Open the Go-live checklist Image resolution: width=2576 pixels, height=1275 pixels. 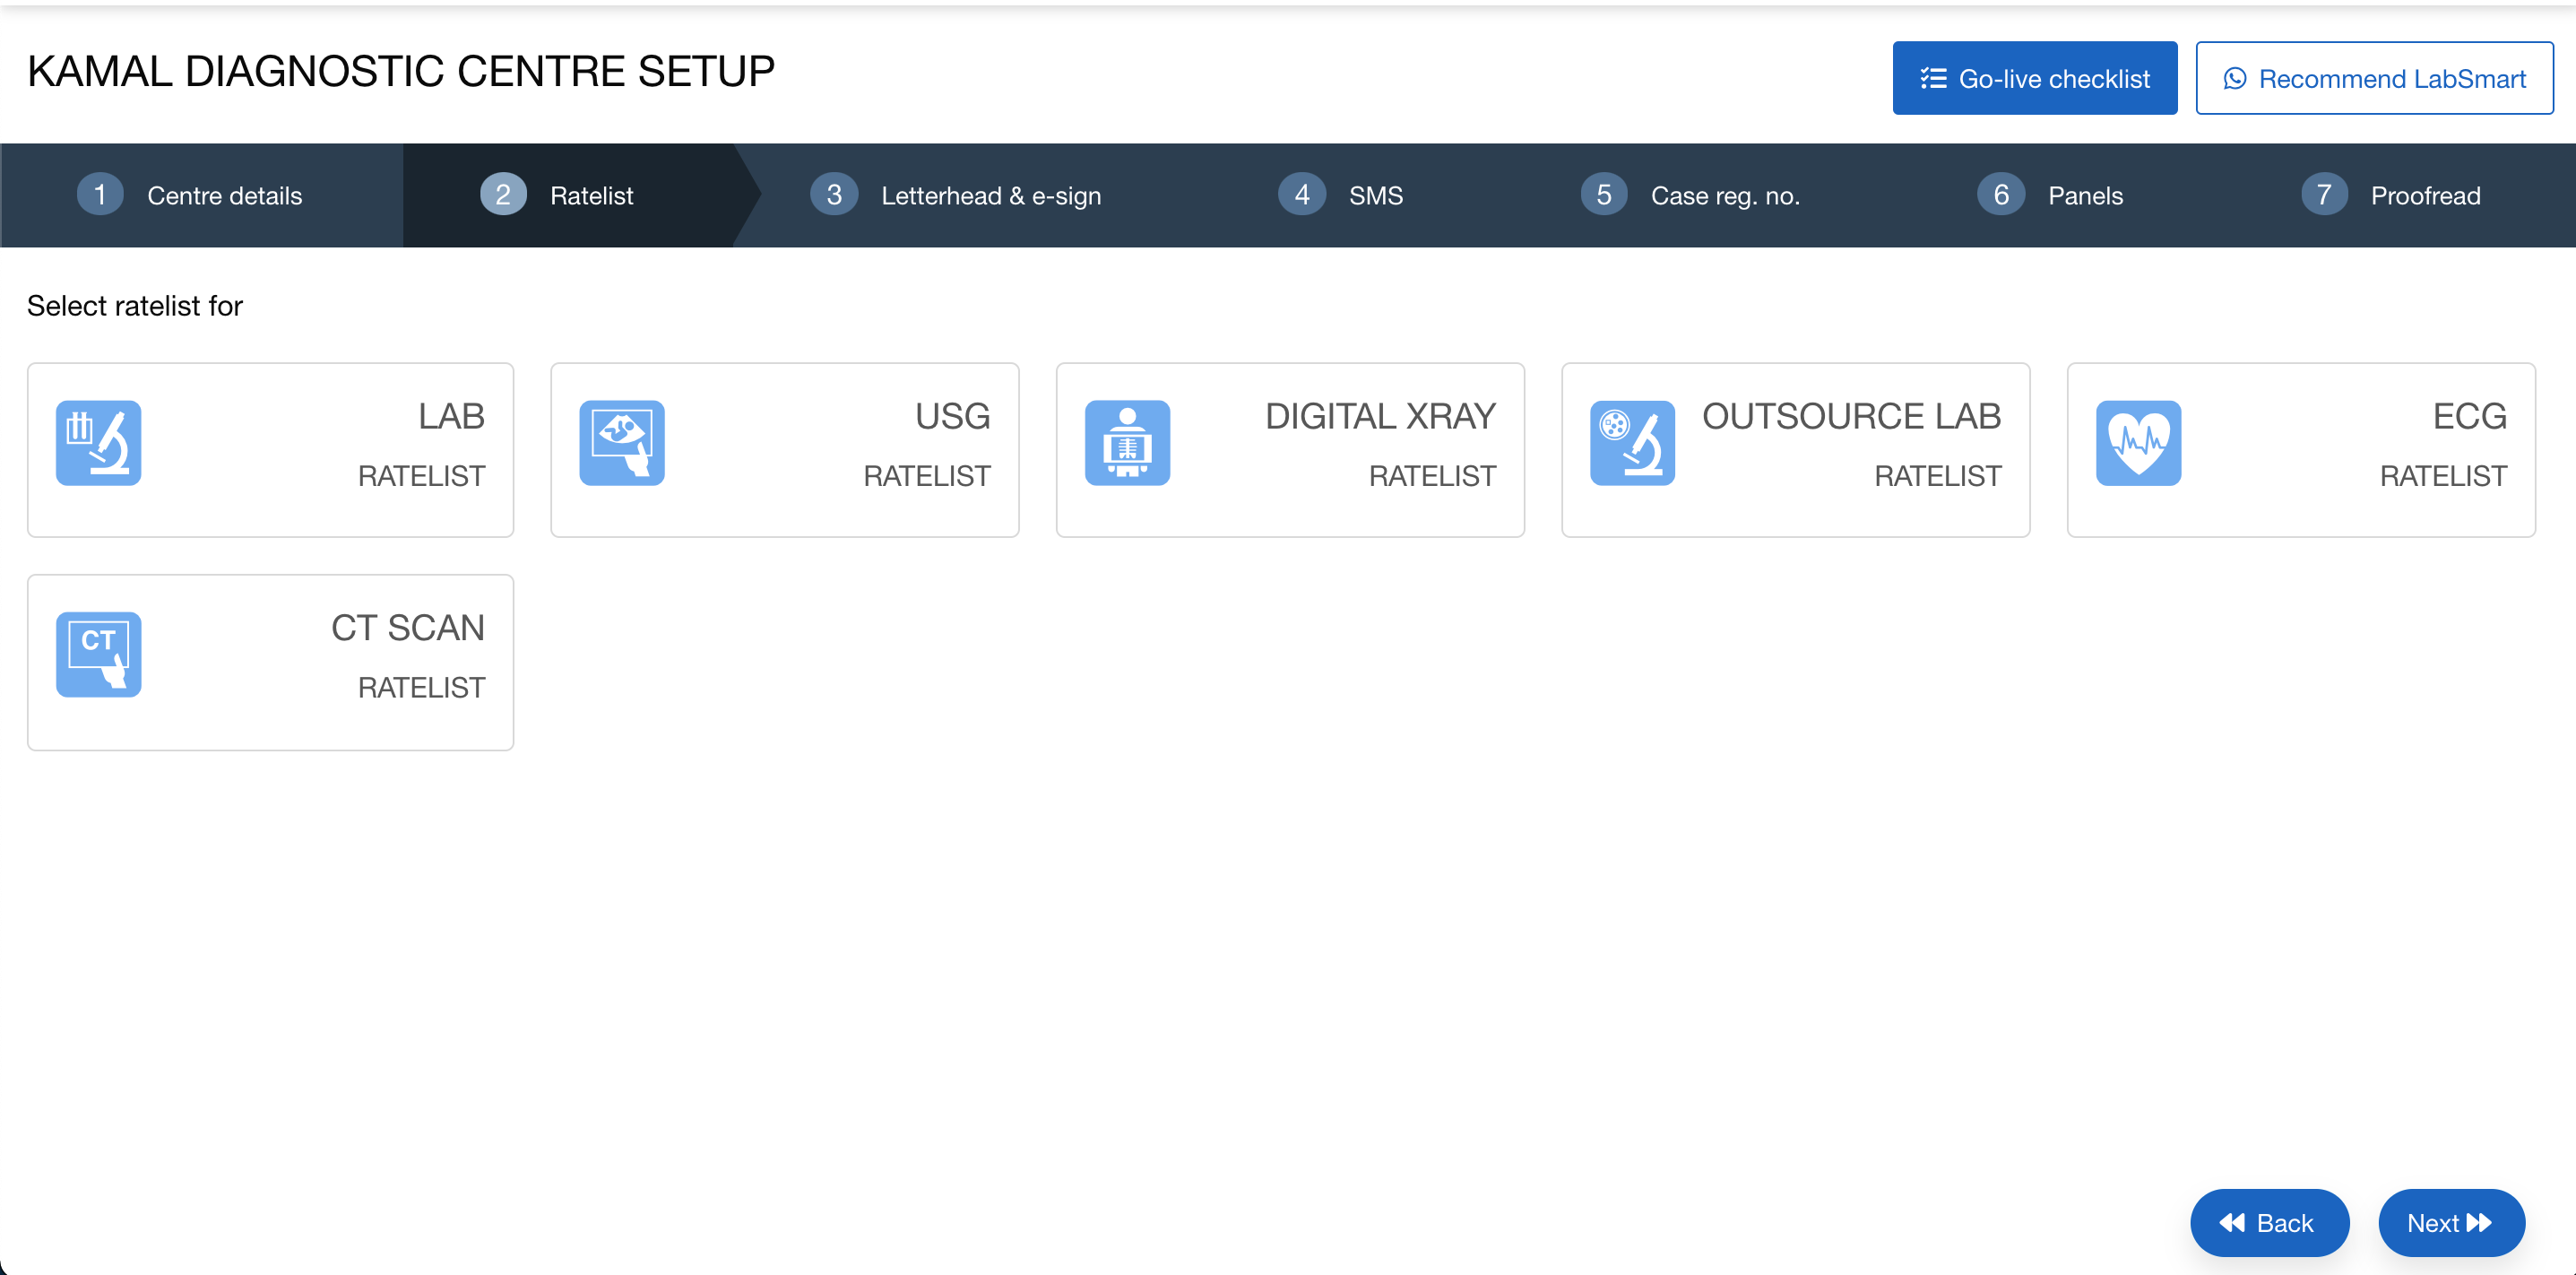(x=2034, y=78)
